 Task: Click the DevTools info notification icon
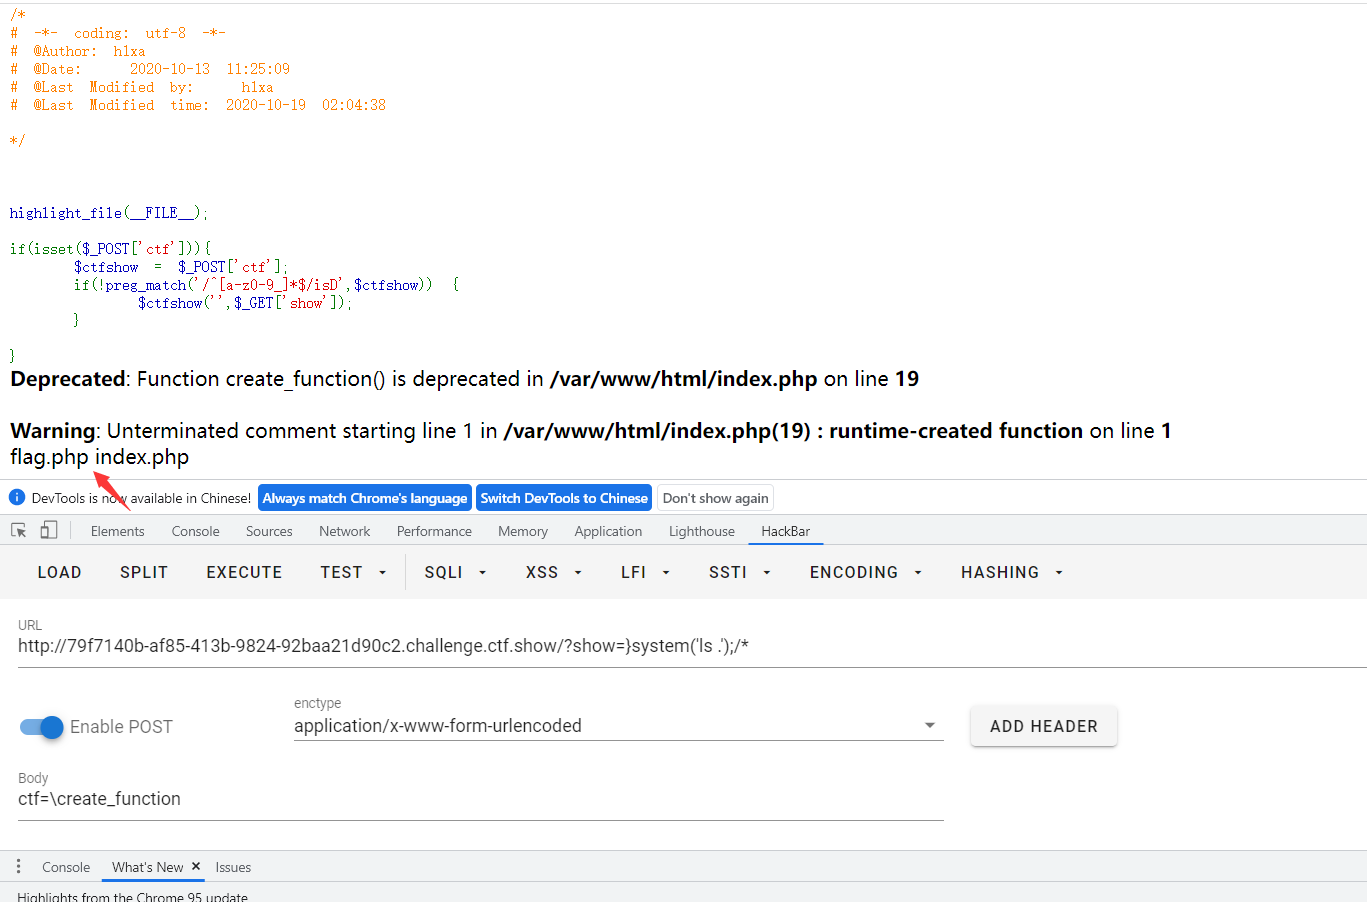[17, 497]
